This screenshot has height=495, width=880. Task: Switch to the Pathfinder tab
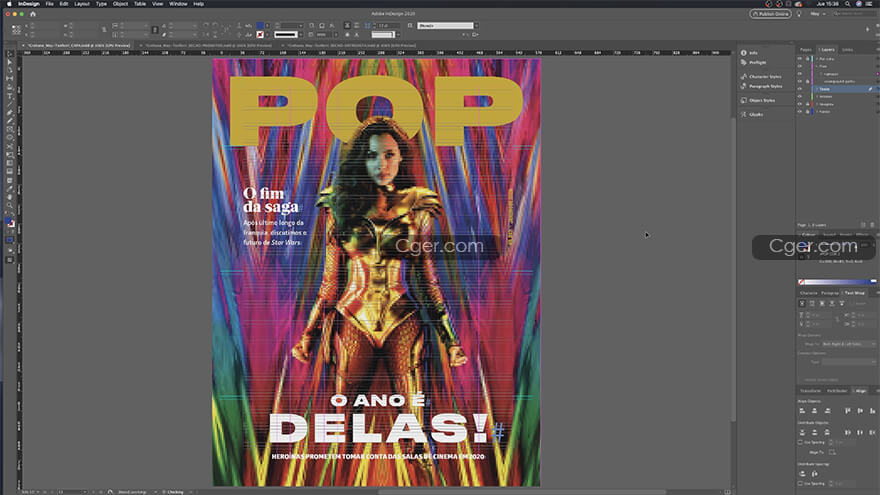(837, 391)
